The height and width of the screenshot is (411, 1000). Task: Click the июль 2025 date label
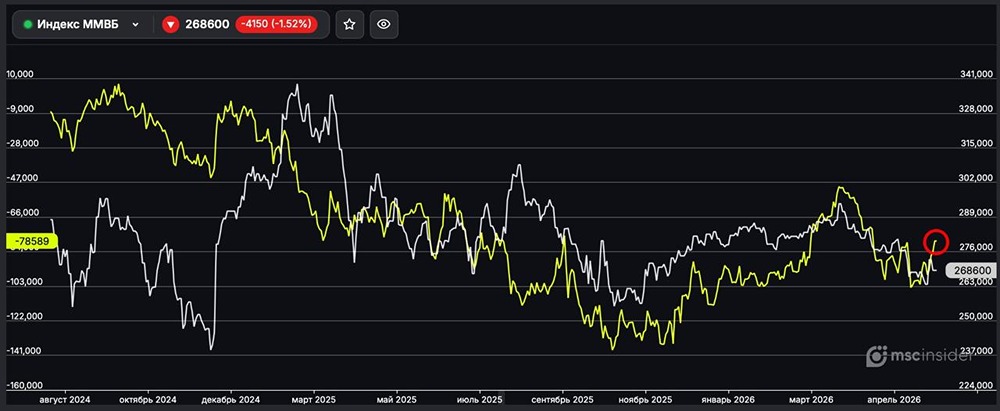coord(479,399)
